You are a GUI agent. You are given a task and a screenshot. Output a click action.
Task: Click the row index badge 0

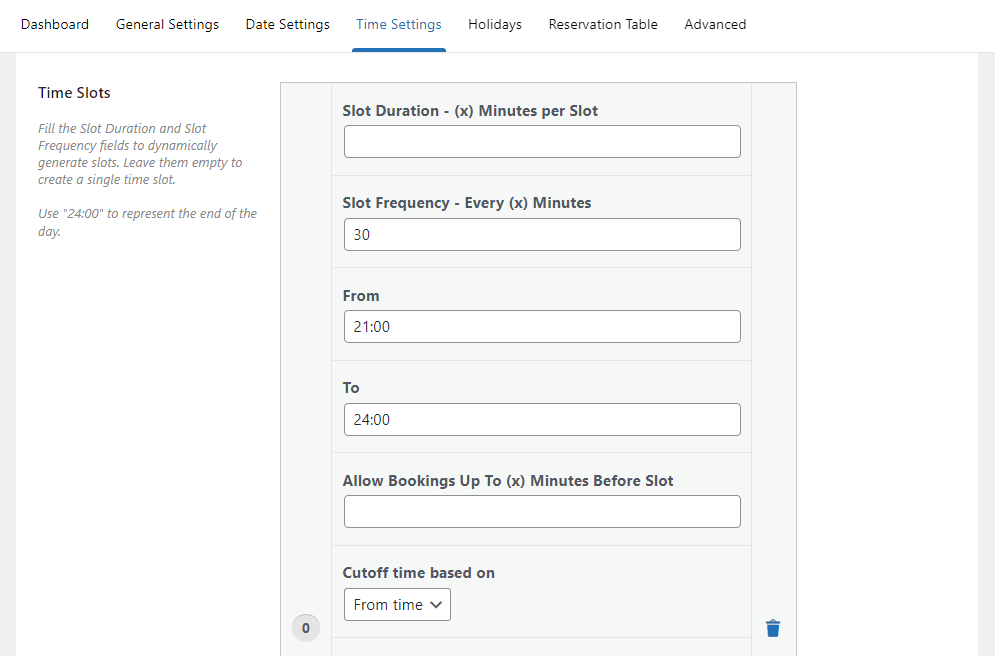pyautogui.click(x=306, y=628)
